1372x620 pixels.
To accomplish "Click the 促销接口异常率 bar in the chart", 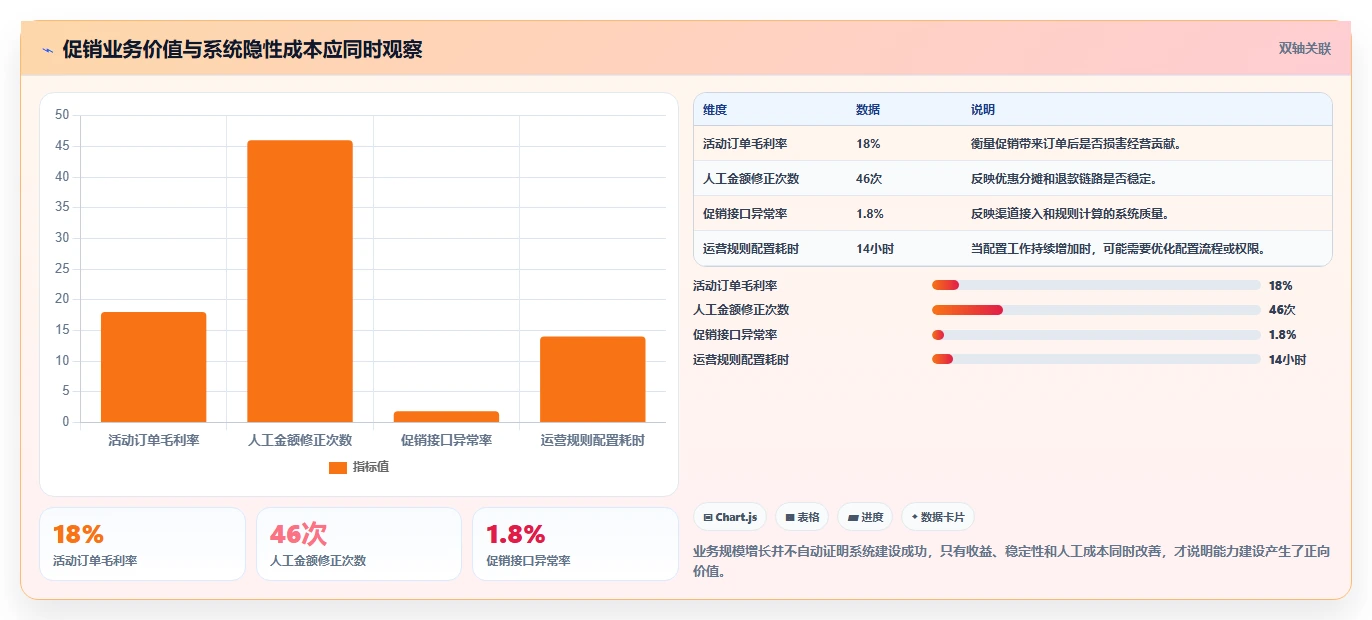I will tap(446, 416).
